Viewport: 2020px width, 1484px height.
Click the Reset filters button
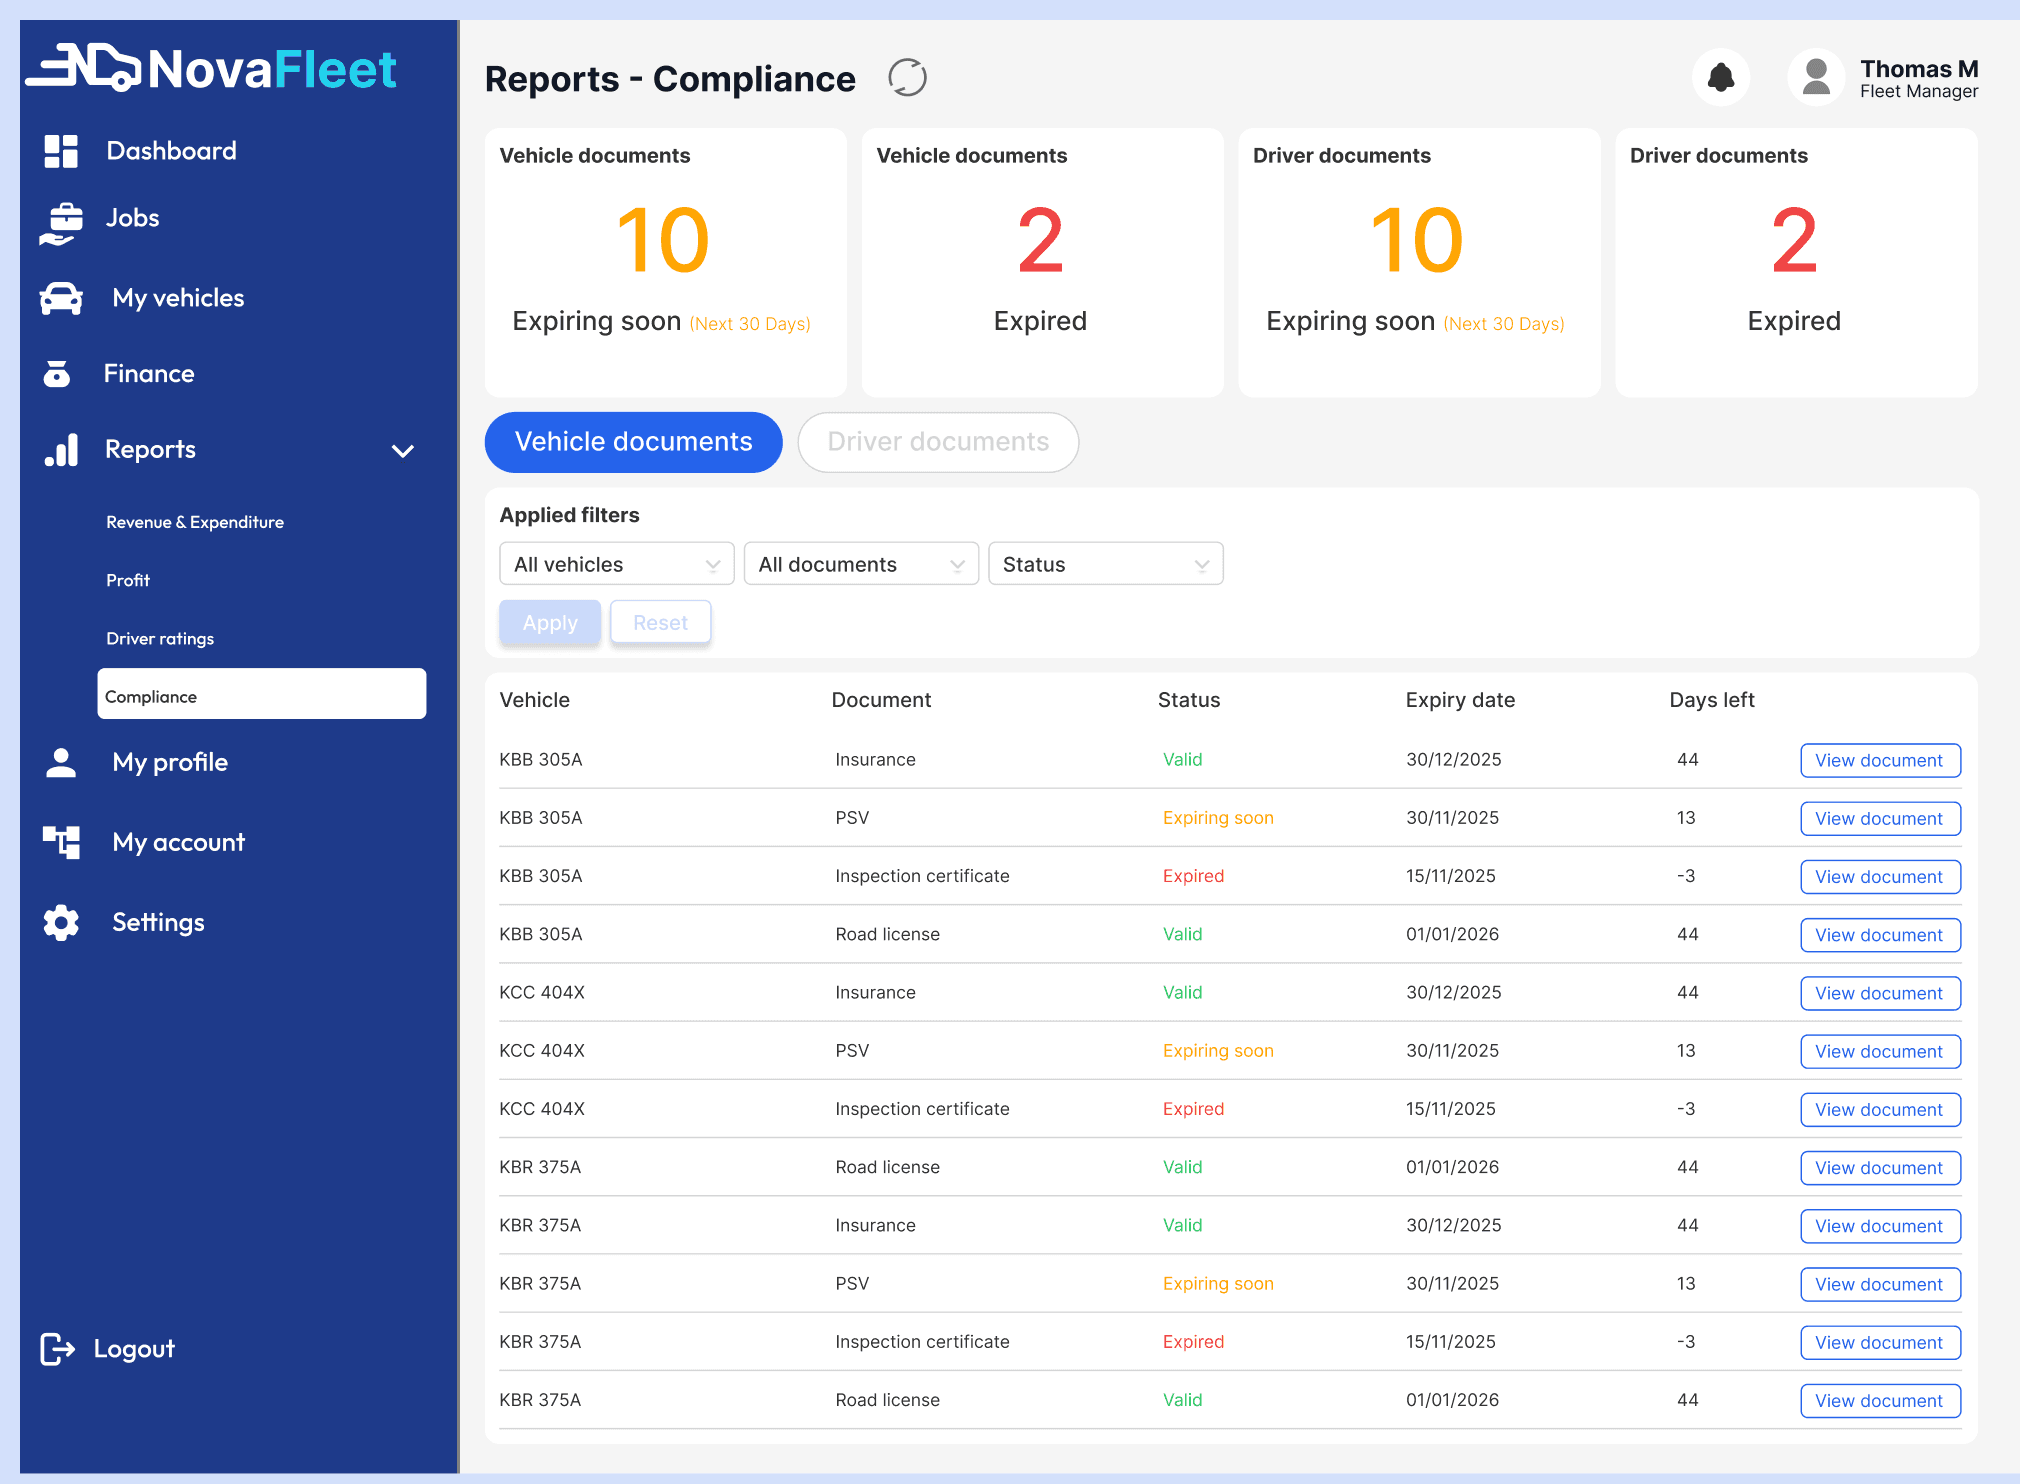(x=661, y=623)
